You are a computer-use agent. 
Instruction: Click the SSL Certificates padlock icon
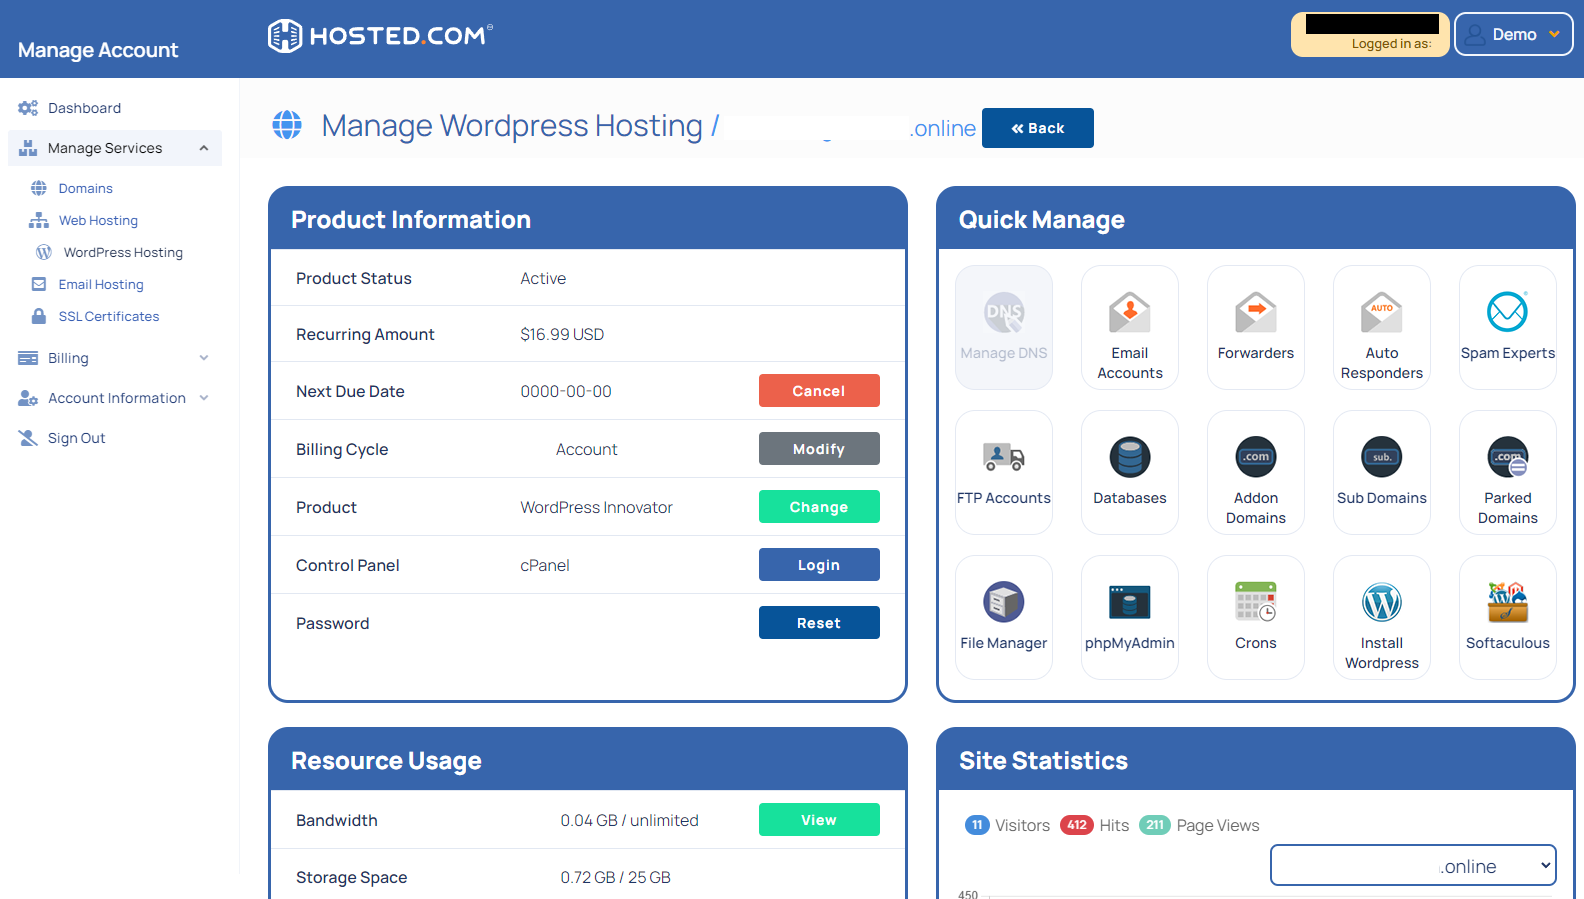[x=39, y=316]
